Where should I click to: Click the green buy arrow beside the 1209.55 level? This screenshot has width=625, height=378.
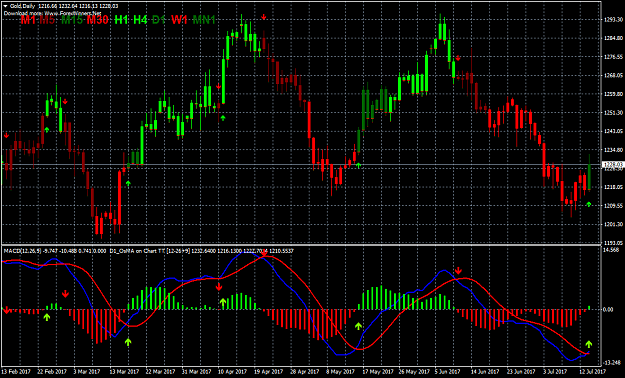(589, 204)
